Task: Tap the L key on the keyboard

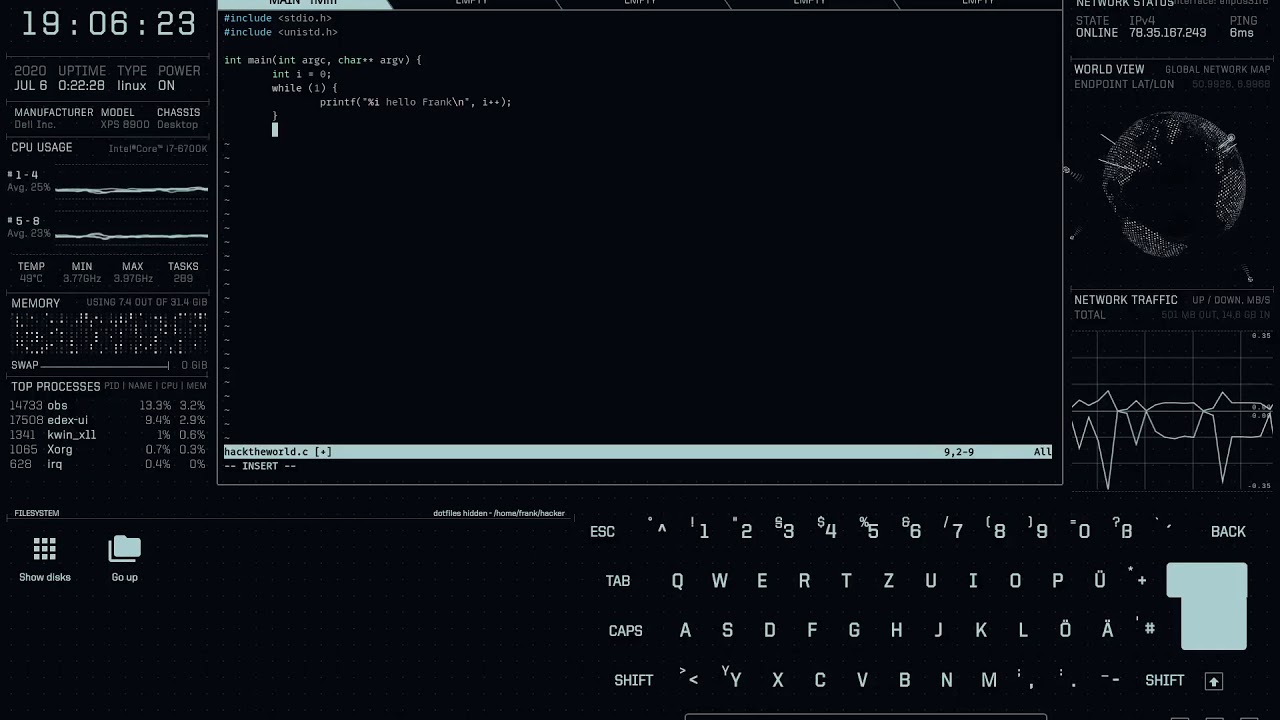Action: coord(1023,631)
